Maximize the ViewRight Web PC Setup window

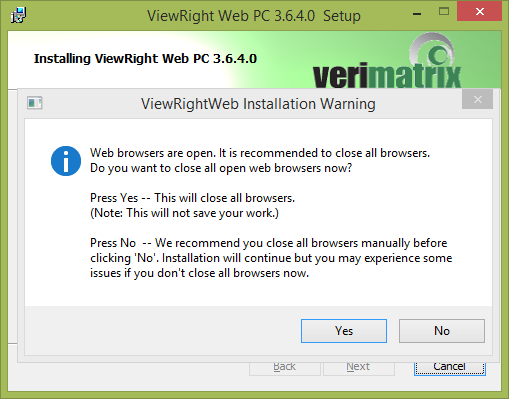444,12
